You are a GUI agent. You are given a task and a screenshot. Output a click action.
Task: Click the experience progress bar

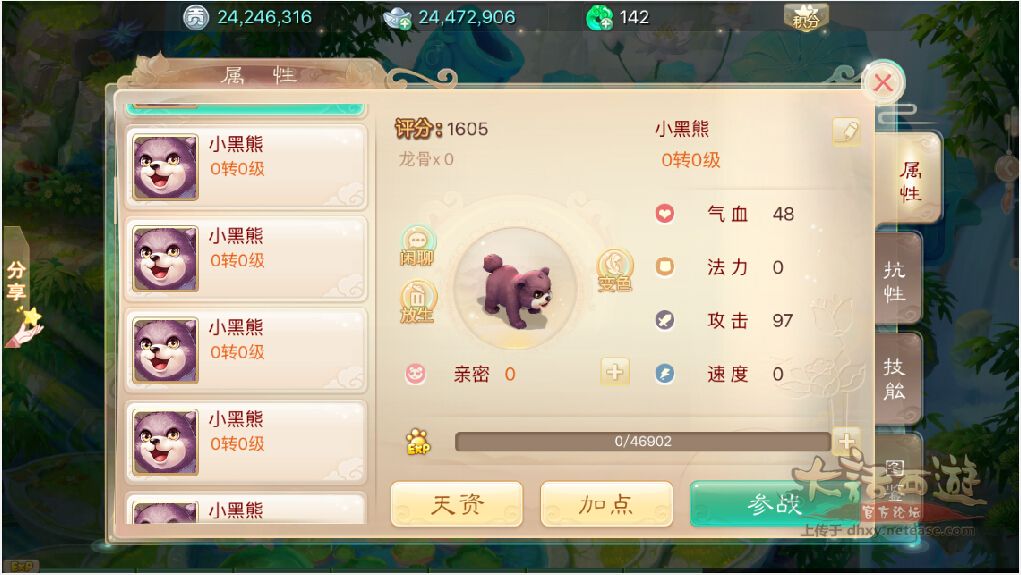[643, 442]
